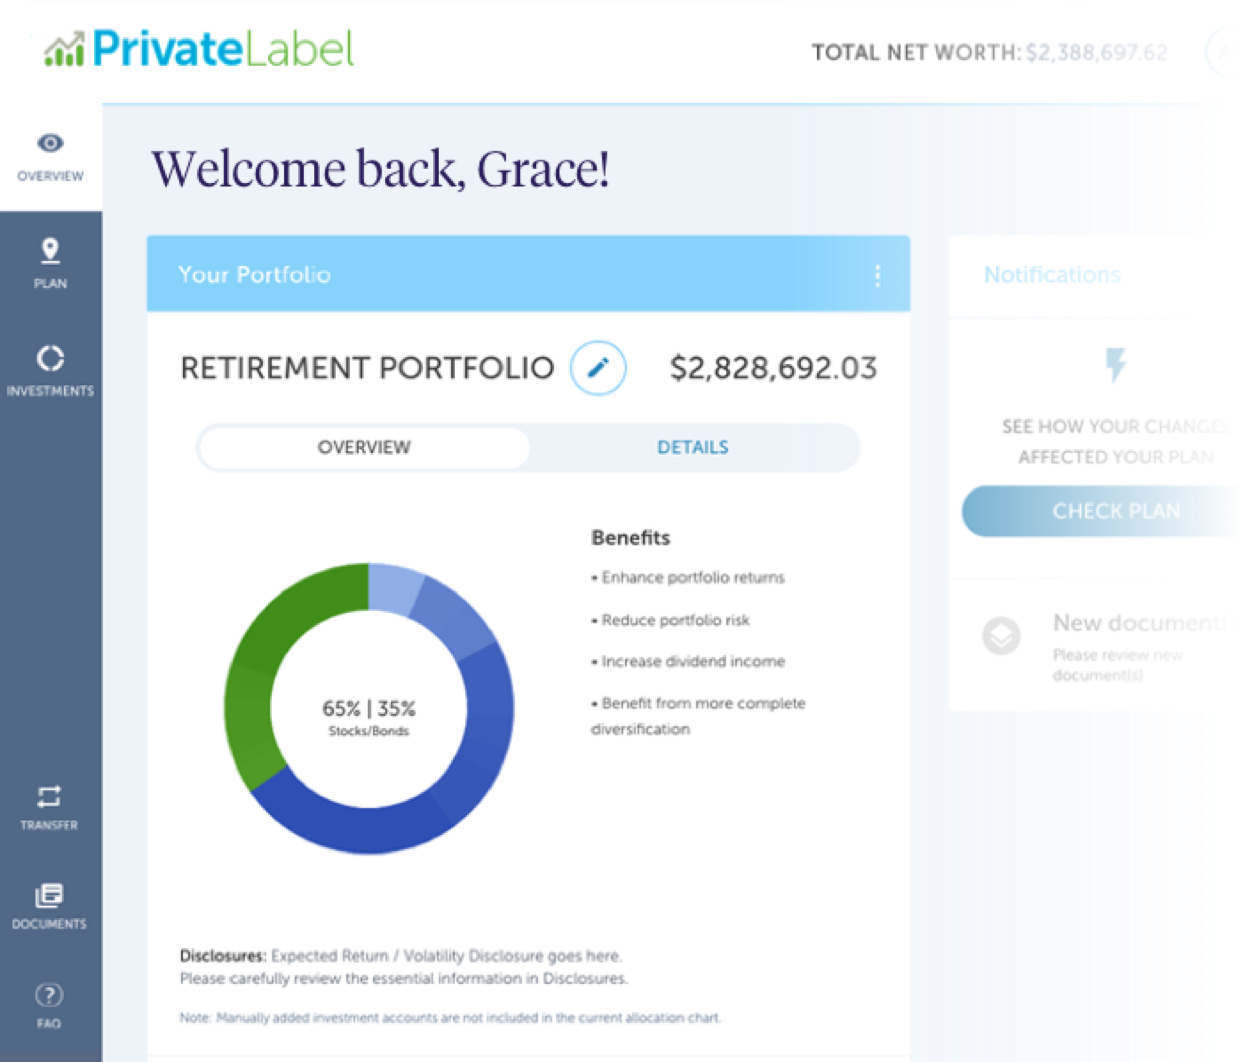Edit Retirement Portfolio with pencil icon
The image size is (1244, 1062).
point(598,367)
